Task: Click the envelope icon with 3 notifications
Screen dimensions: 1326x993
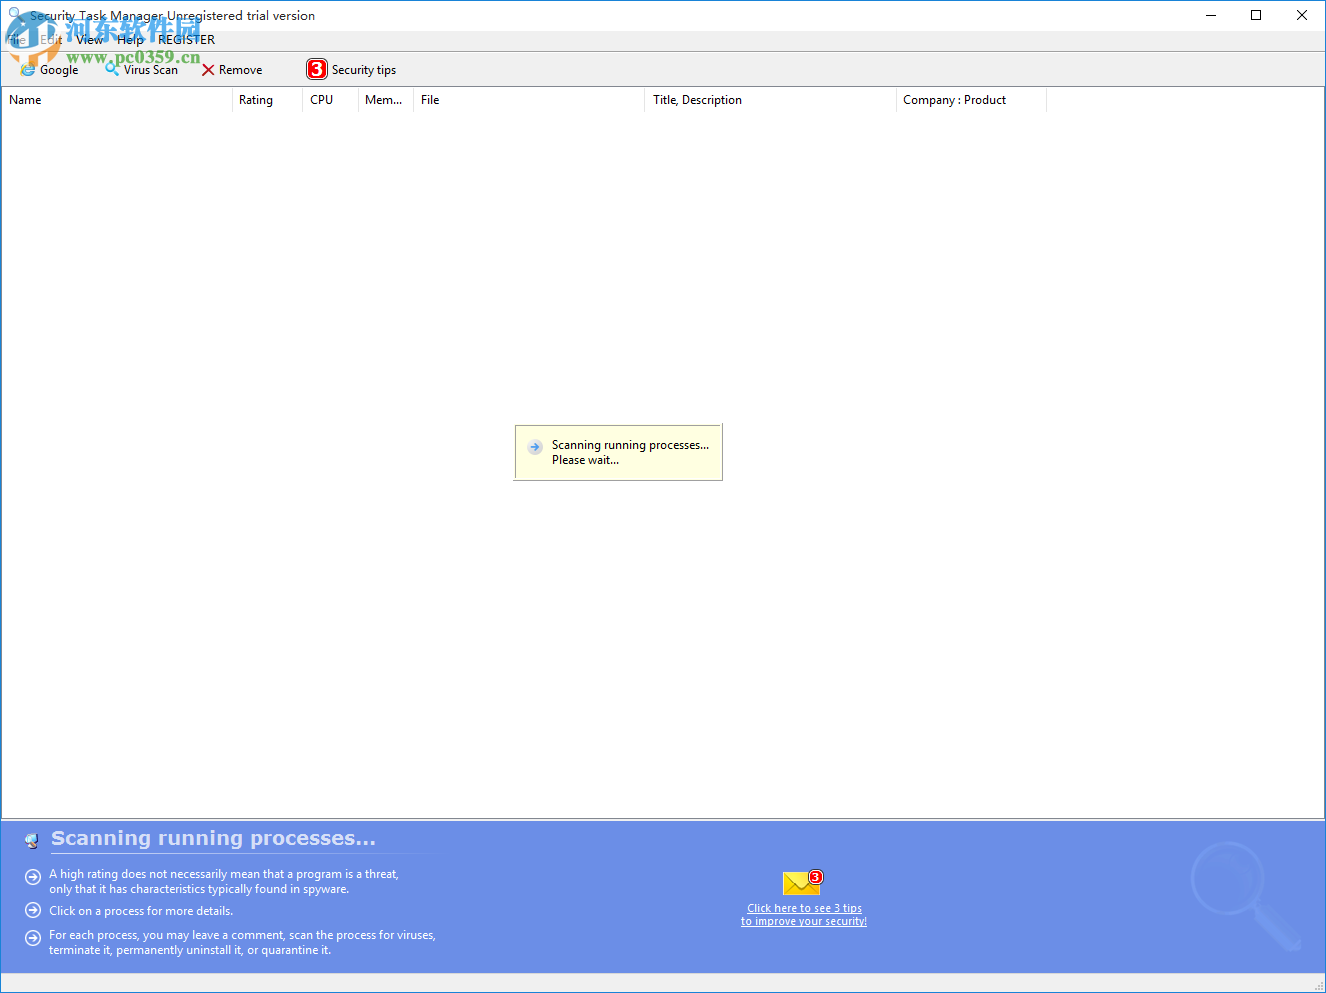Action: click(801, 882)
